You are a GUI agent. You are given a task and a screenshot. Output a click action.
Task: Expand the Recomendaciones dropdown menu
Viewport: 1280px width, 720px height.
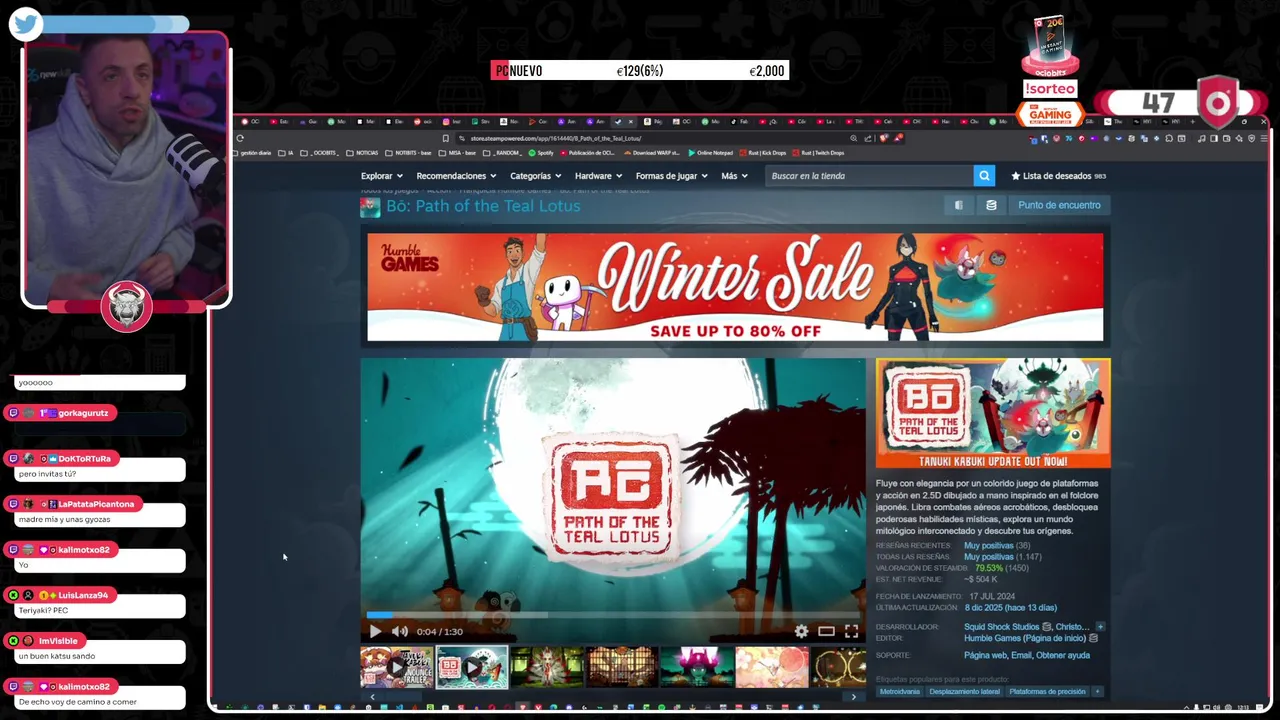point(455,176)
